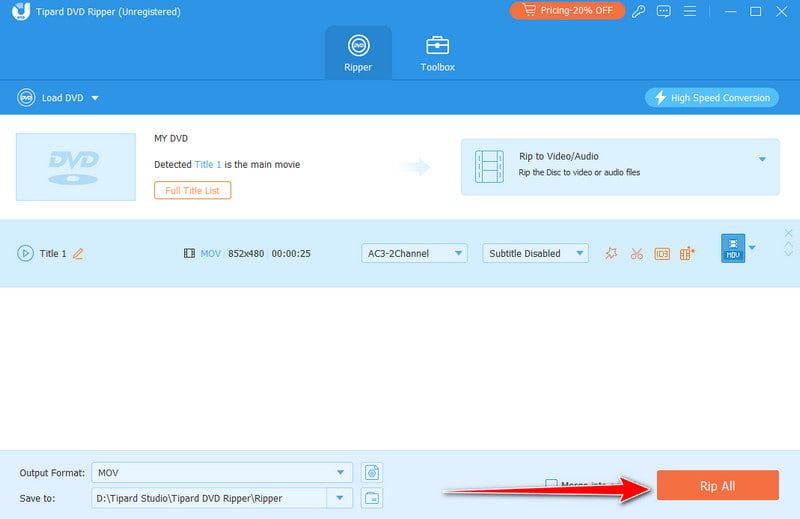Open the Subtitle Disabled dropdown
Image resolution: width=800 pixels, height=519 pixels.
coord(535,254)
